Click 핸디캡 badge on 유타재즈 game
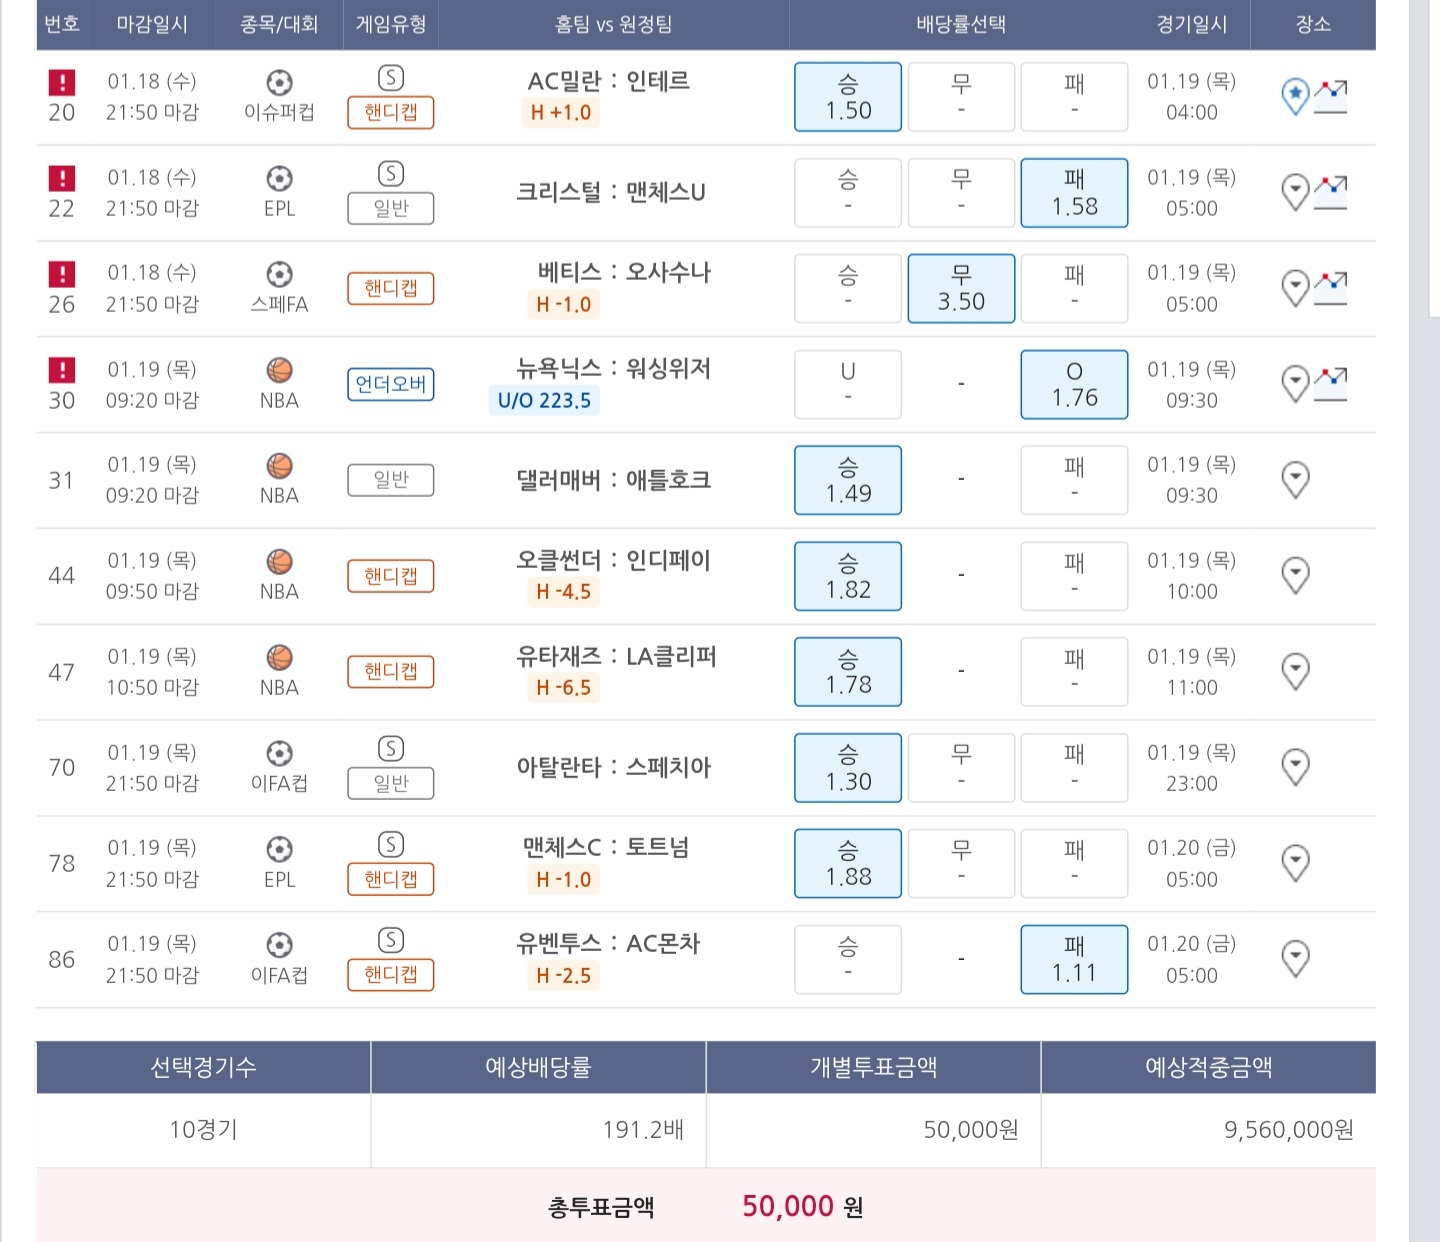The width and height of the screenshot is (1440, 1242). pyautogui.click(x=391, y=672)
